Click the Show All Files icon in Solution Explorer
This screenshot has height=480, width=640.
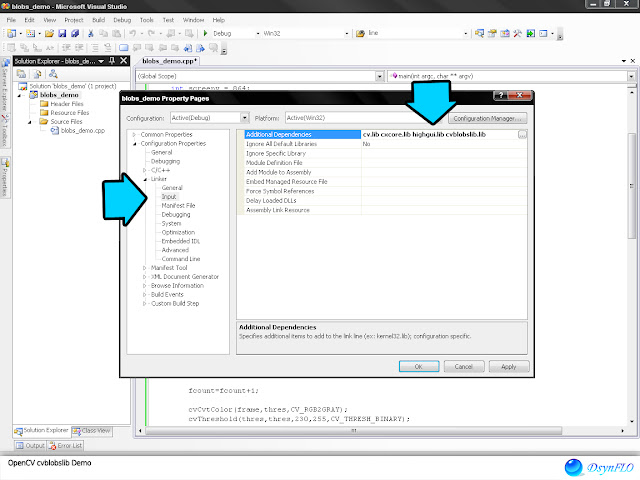[x=37, y=74]
